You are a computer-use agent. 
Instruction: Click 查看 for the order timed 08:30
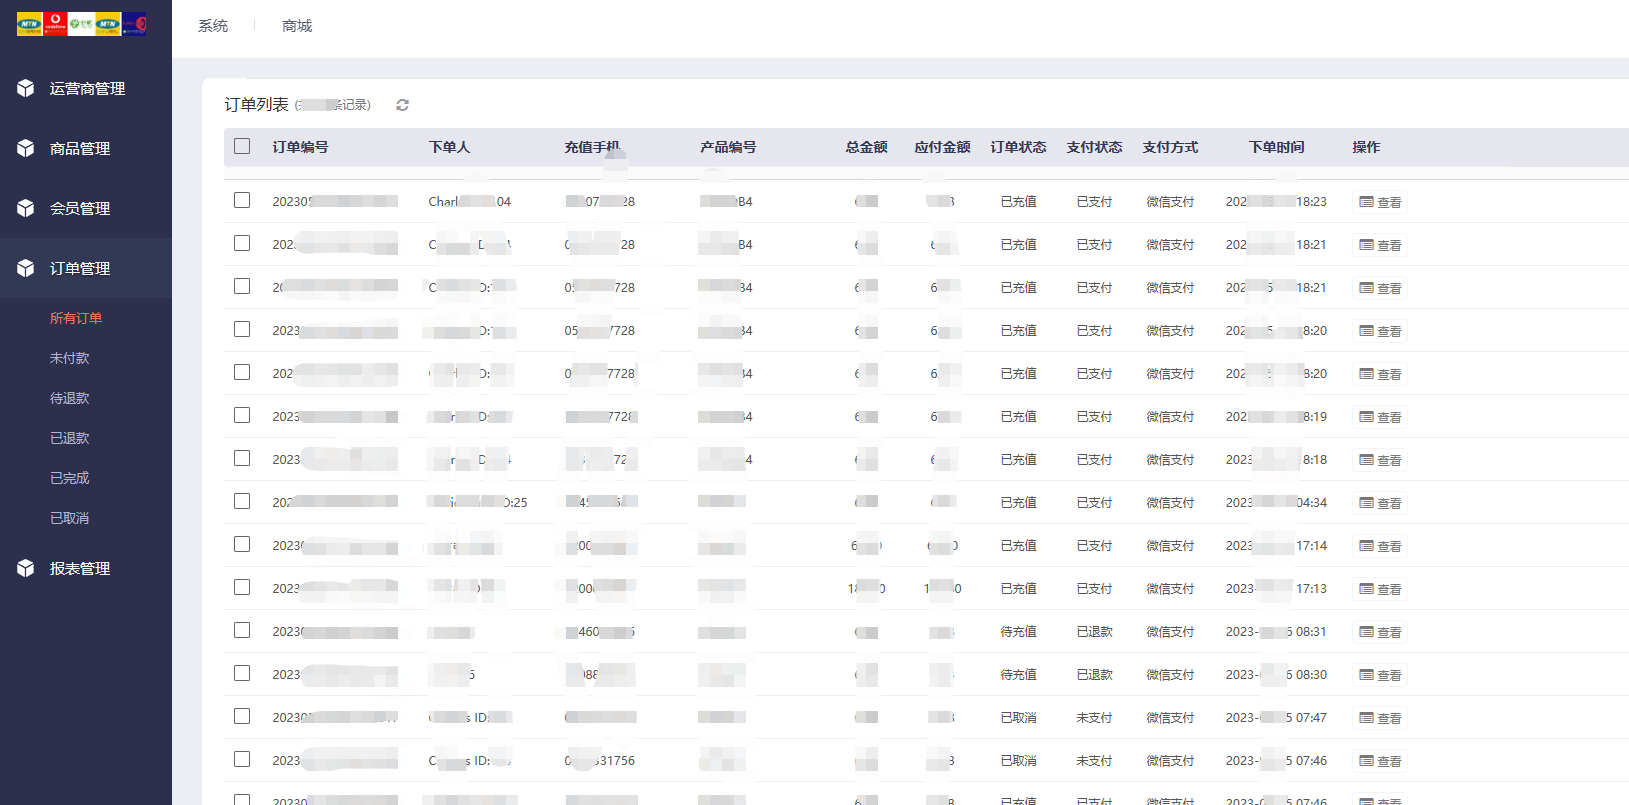pyautogui.click(x=1380, y=675)
